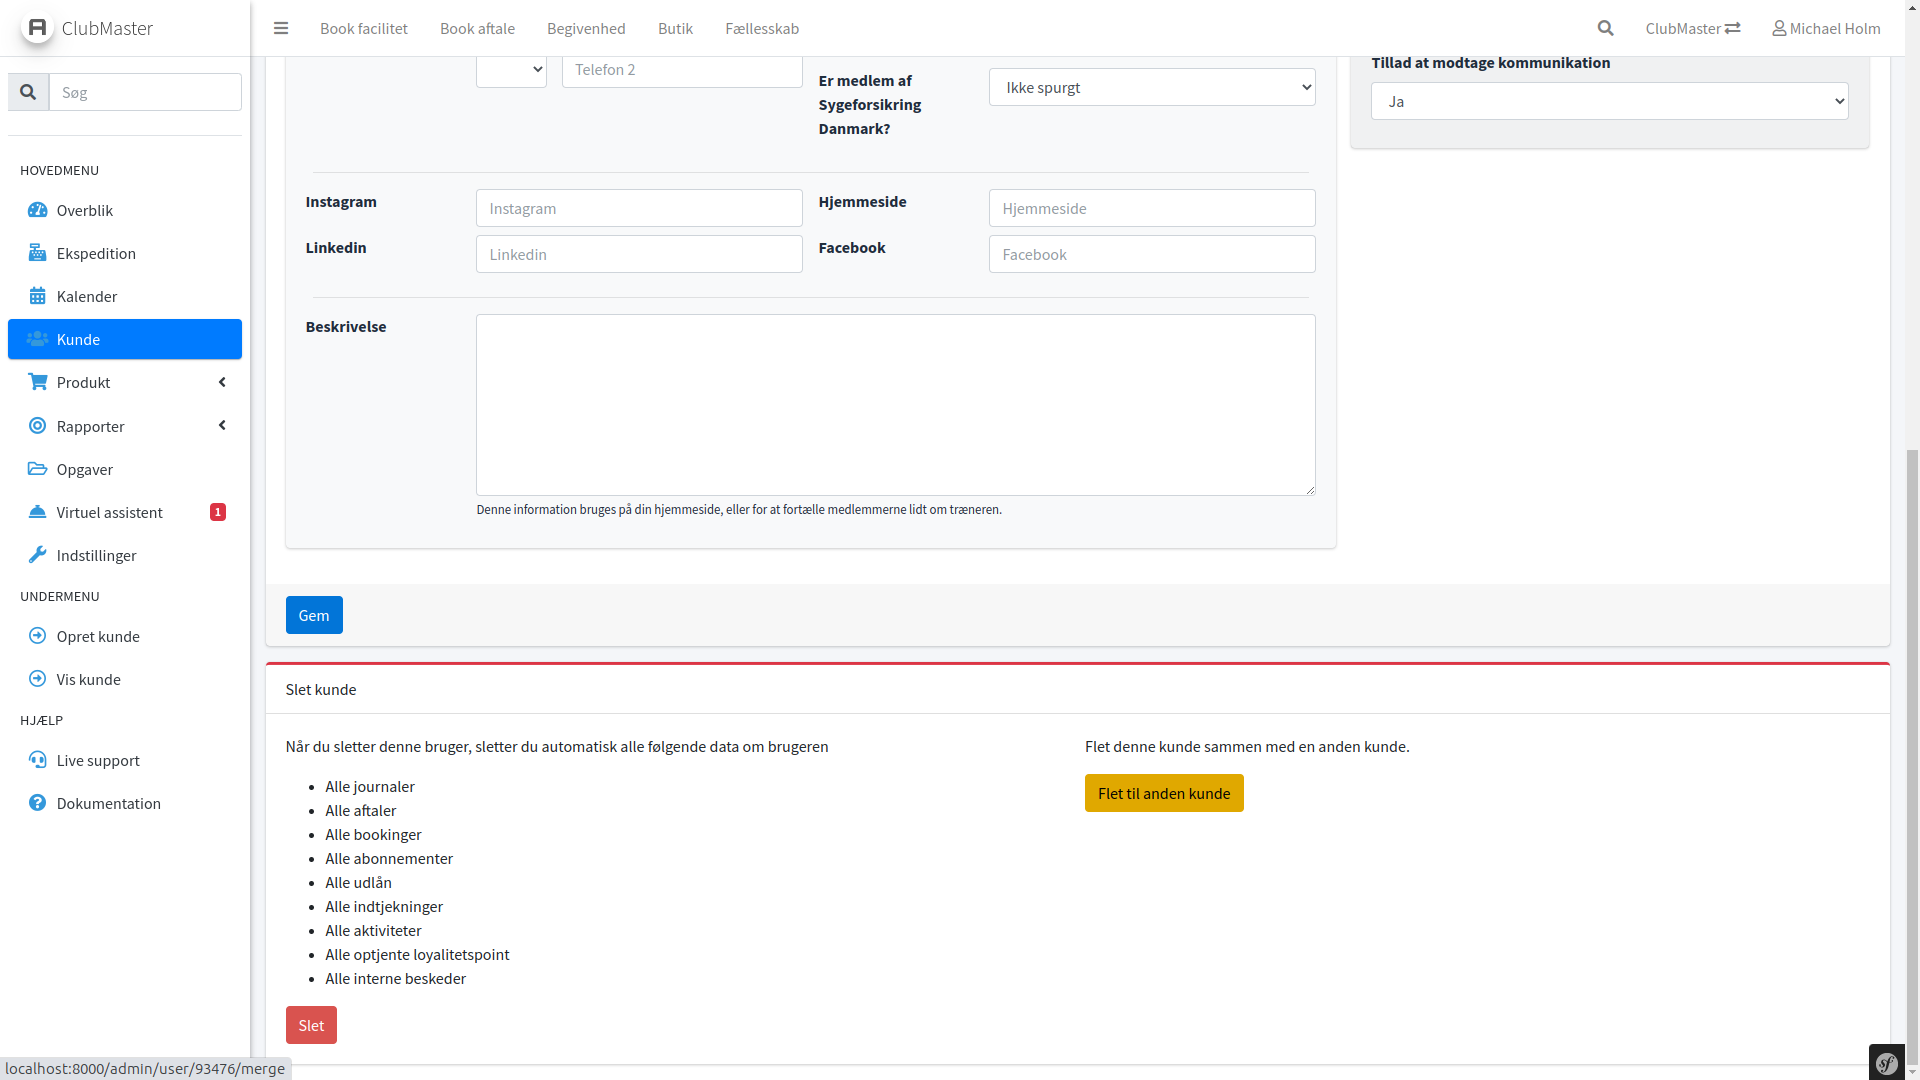Go to Kalender in the sidebar
1920x1080 pixels.
(x=87, y=296)
